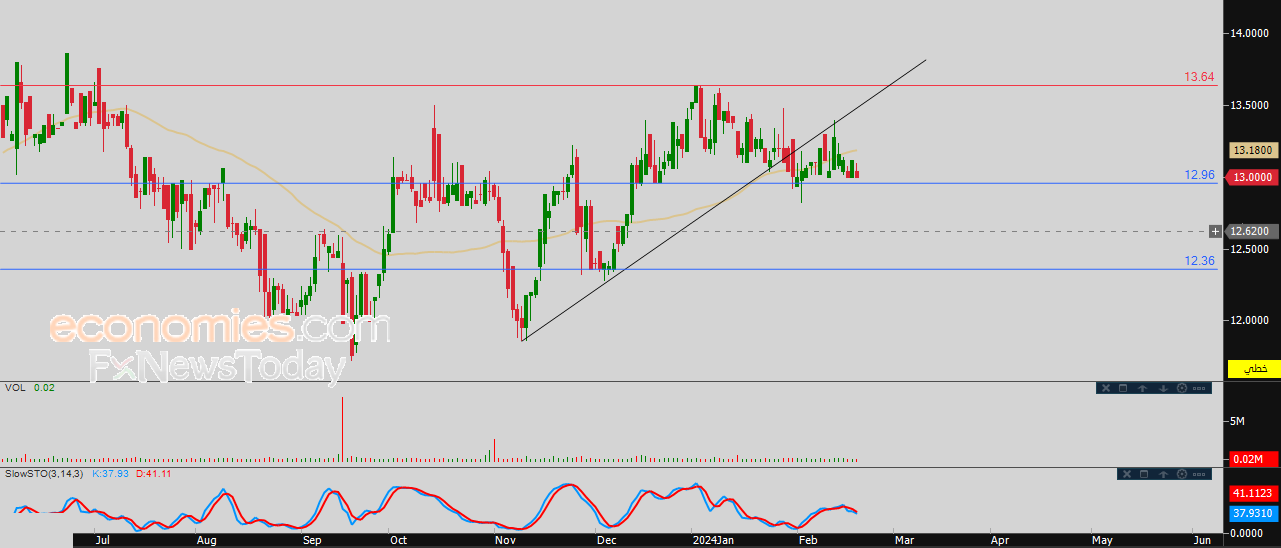Select the 12.96 support level label
1281x548 pixels.
(x=1199, y=174)
